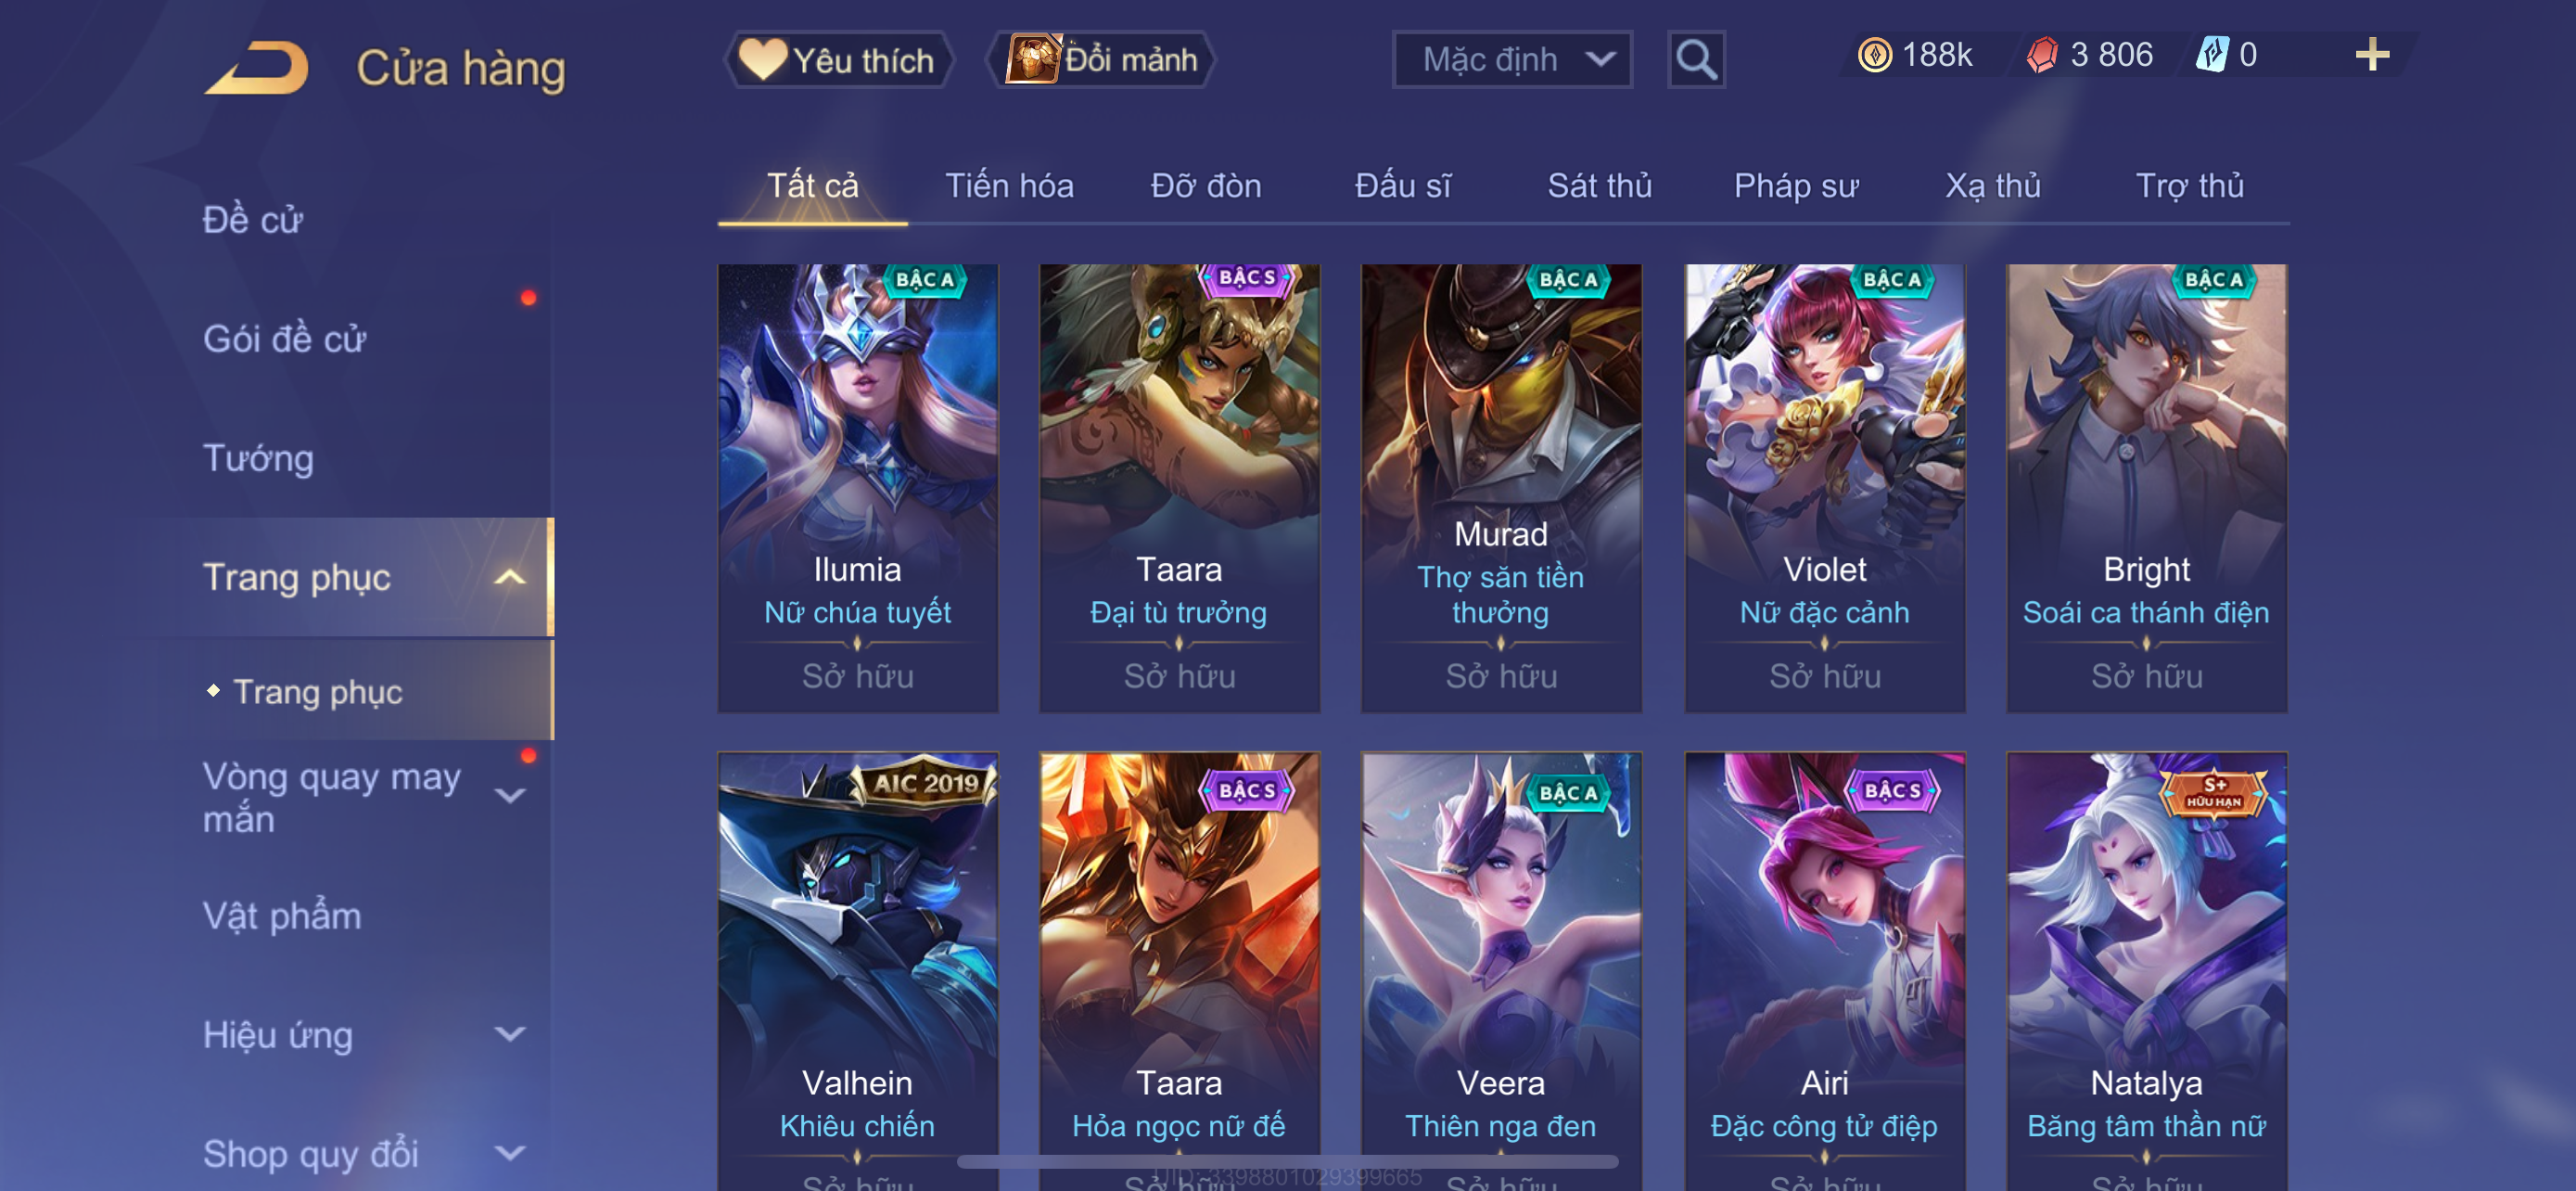
Task: Collapse the Trang phục sidebar section
Action: pos(510,577)
